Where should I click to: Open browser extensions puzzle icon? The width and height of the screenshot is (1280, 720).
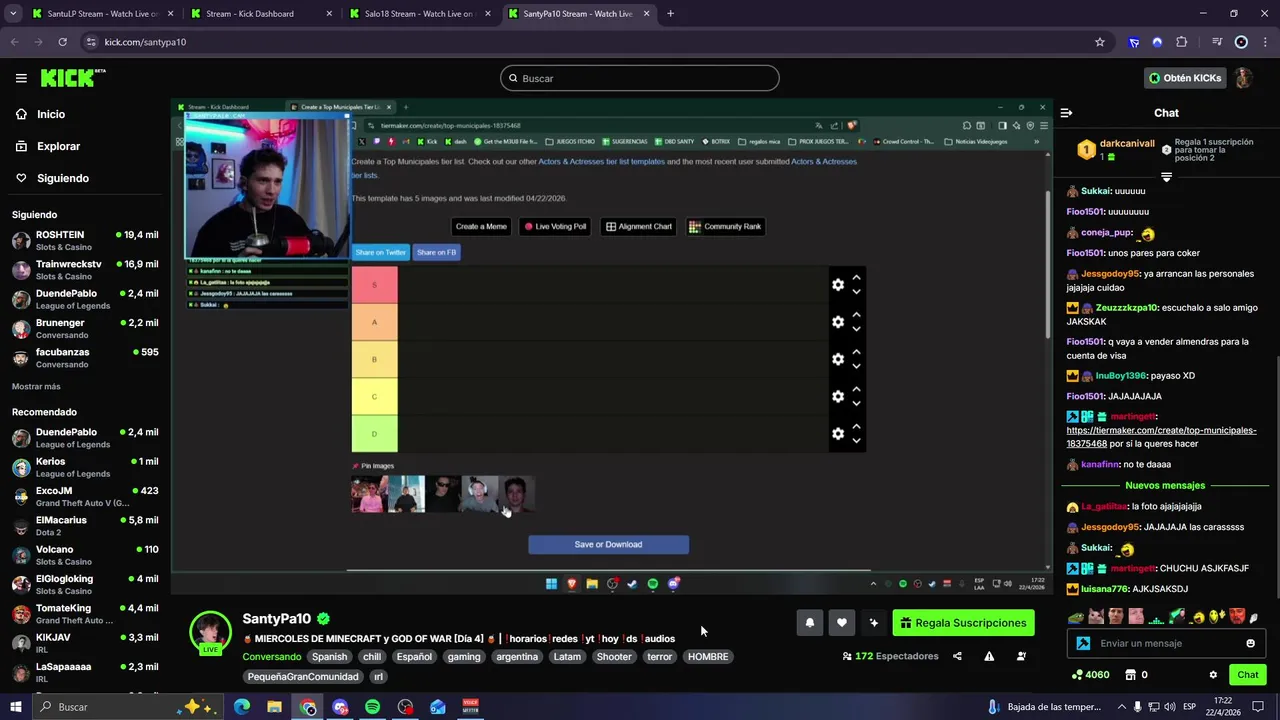[x=1182, y=42]
